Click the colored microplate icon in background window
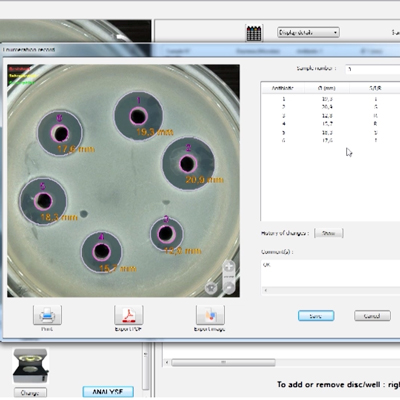 click(254, 33)
